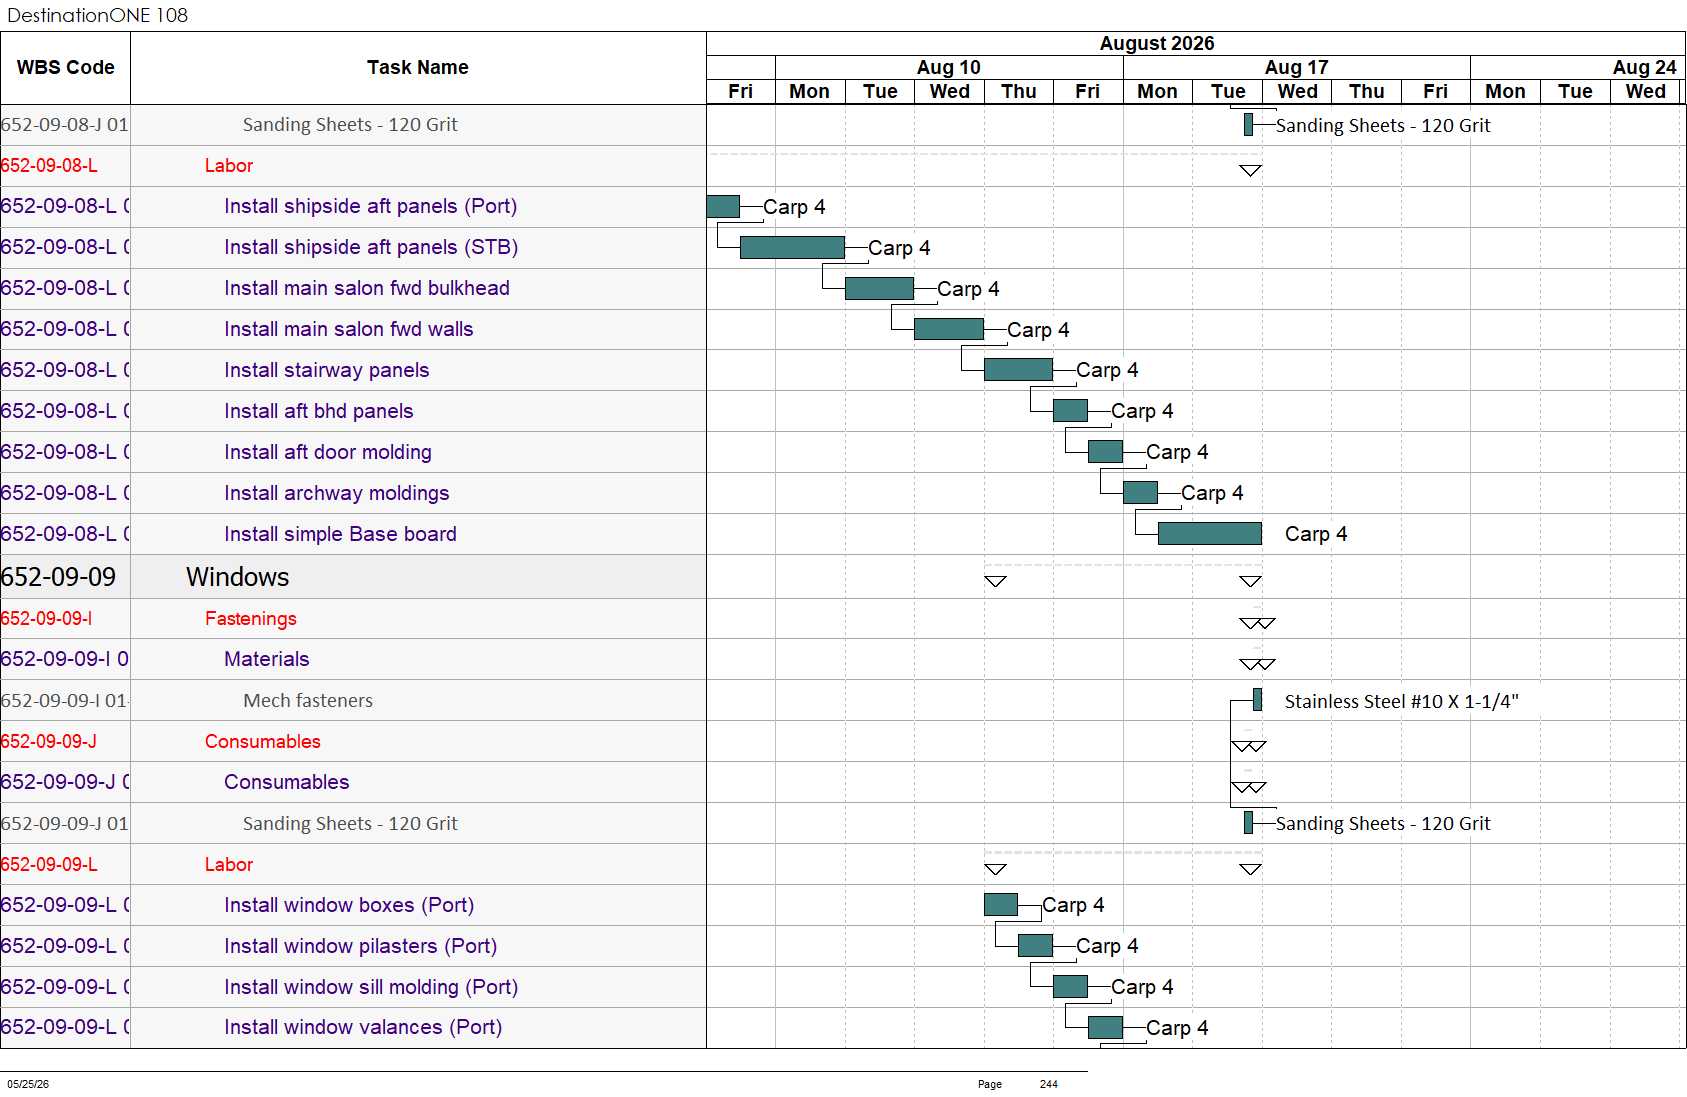The width and height of the screenshot is (1687, 1097).
Task: Click the Install window valances (Port) bar
Action: click(x=1105, y=1027)
